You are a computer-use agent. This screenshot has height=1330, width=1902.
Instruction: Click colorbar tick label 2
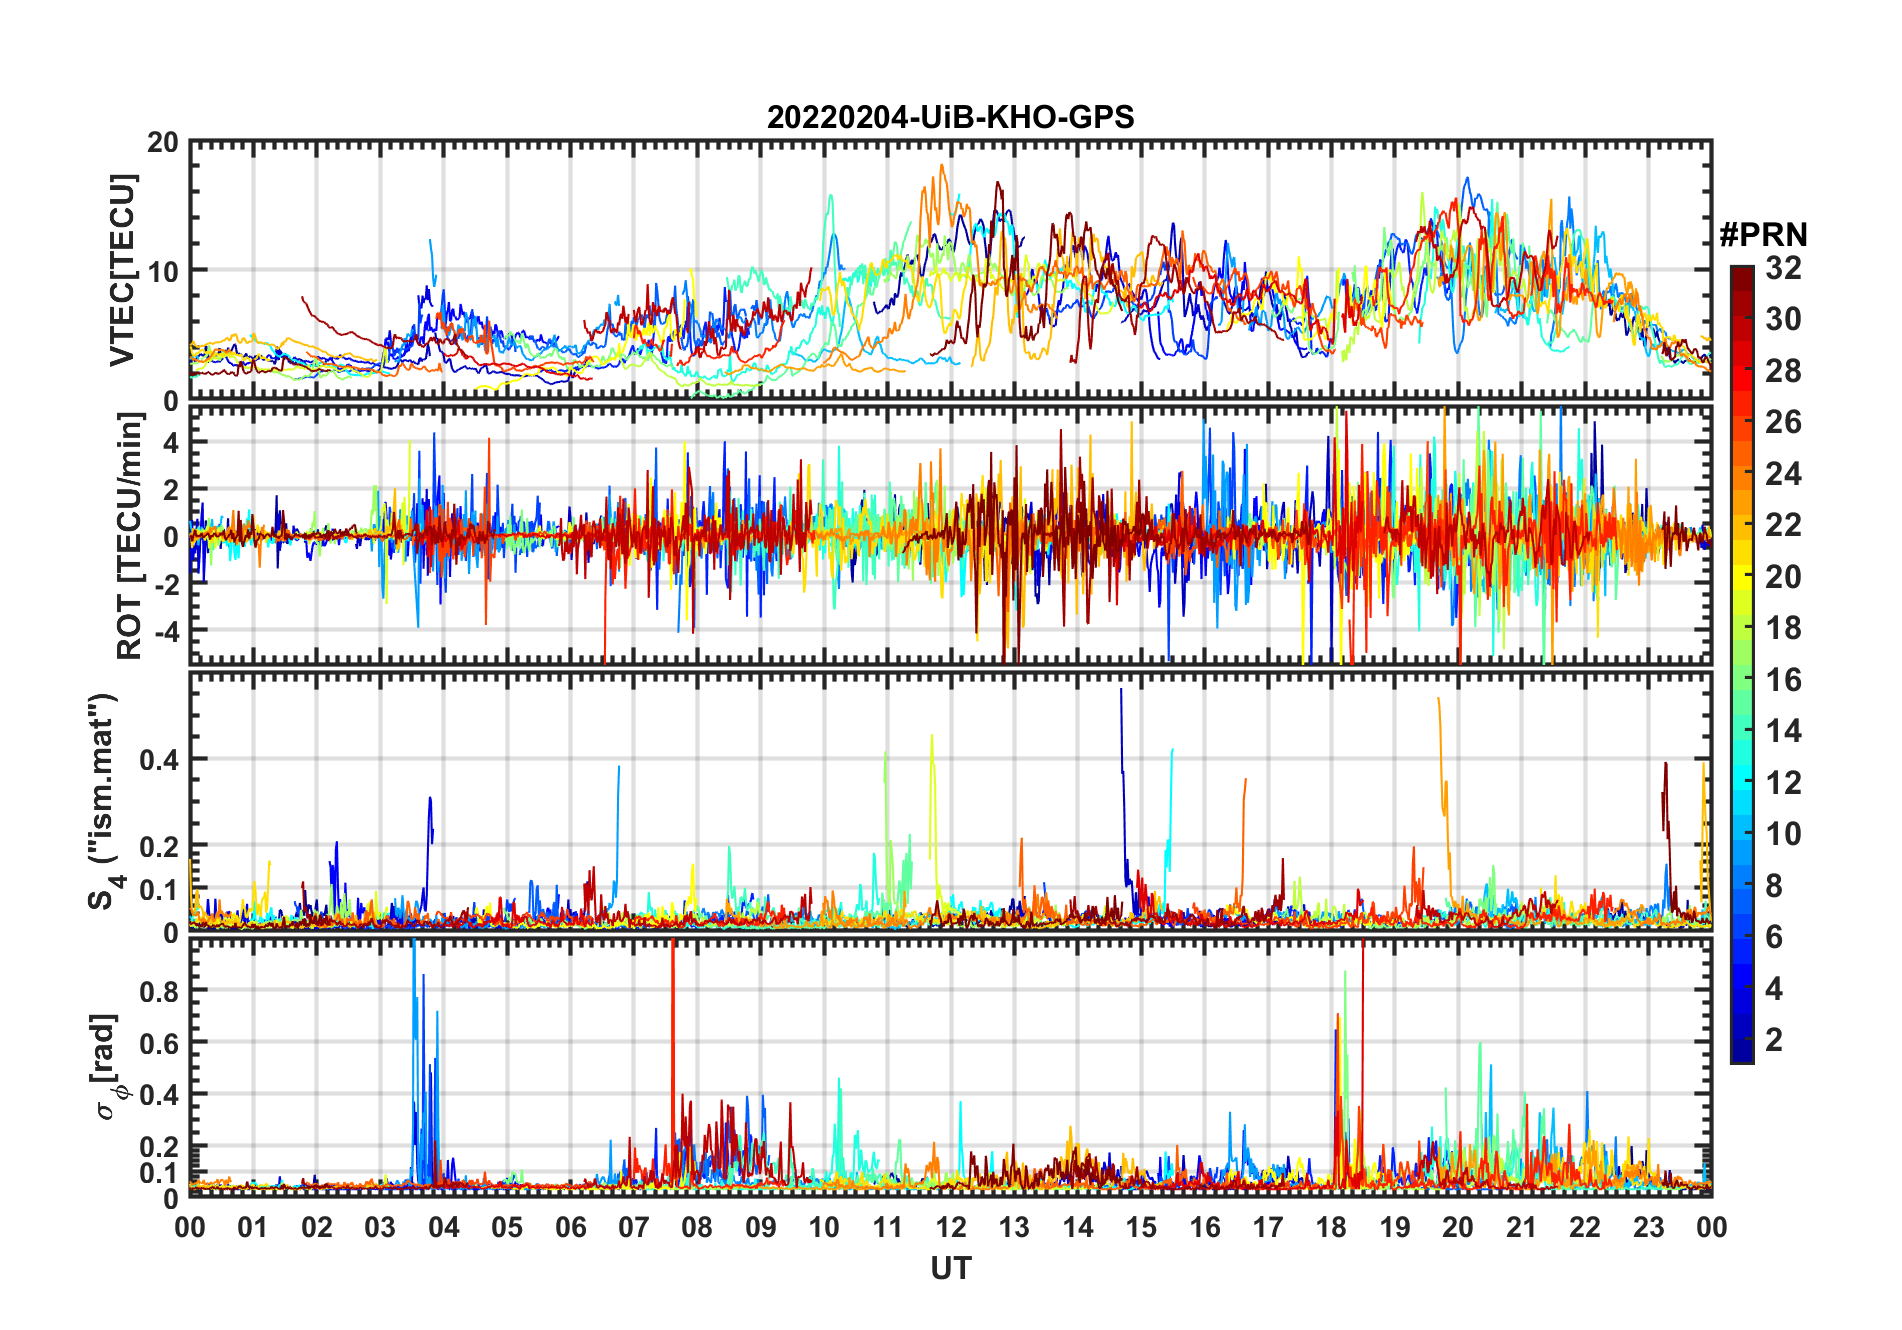pyautogui.click(x=1774, y=1040)
